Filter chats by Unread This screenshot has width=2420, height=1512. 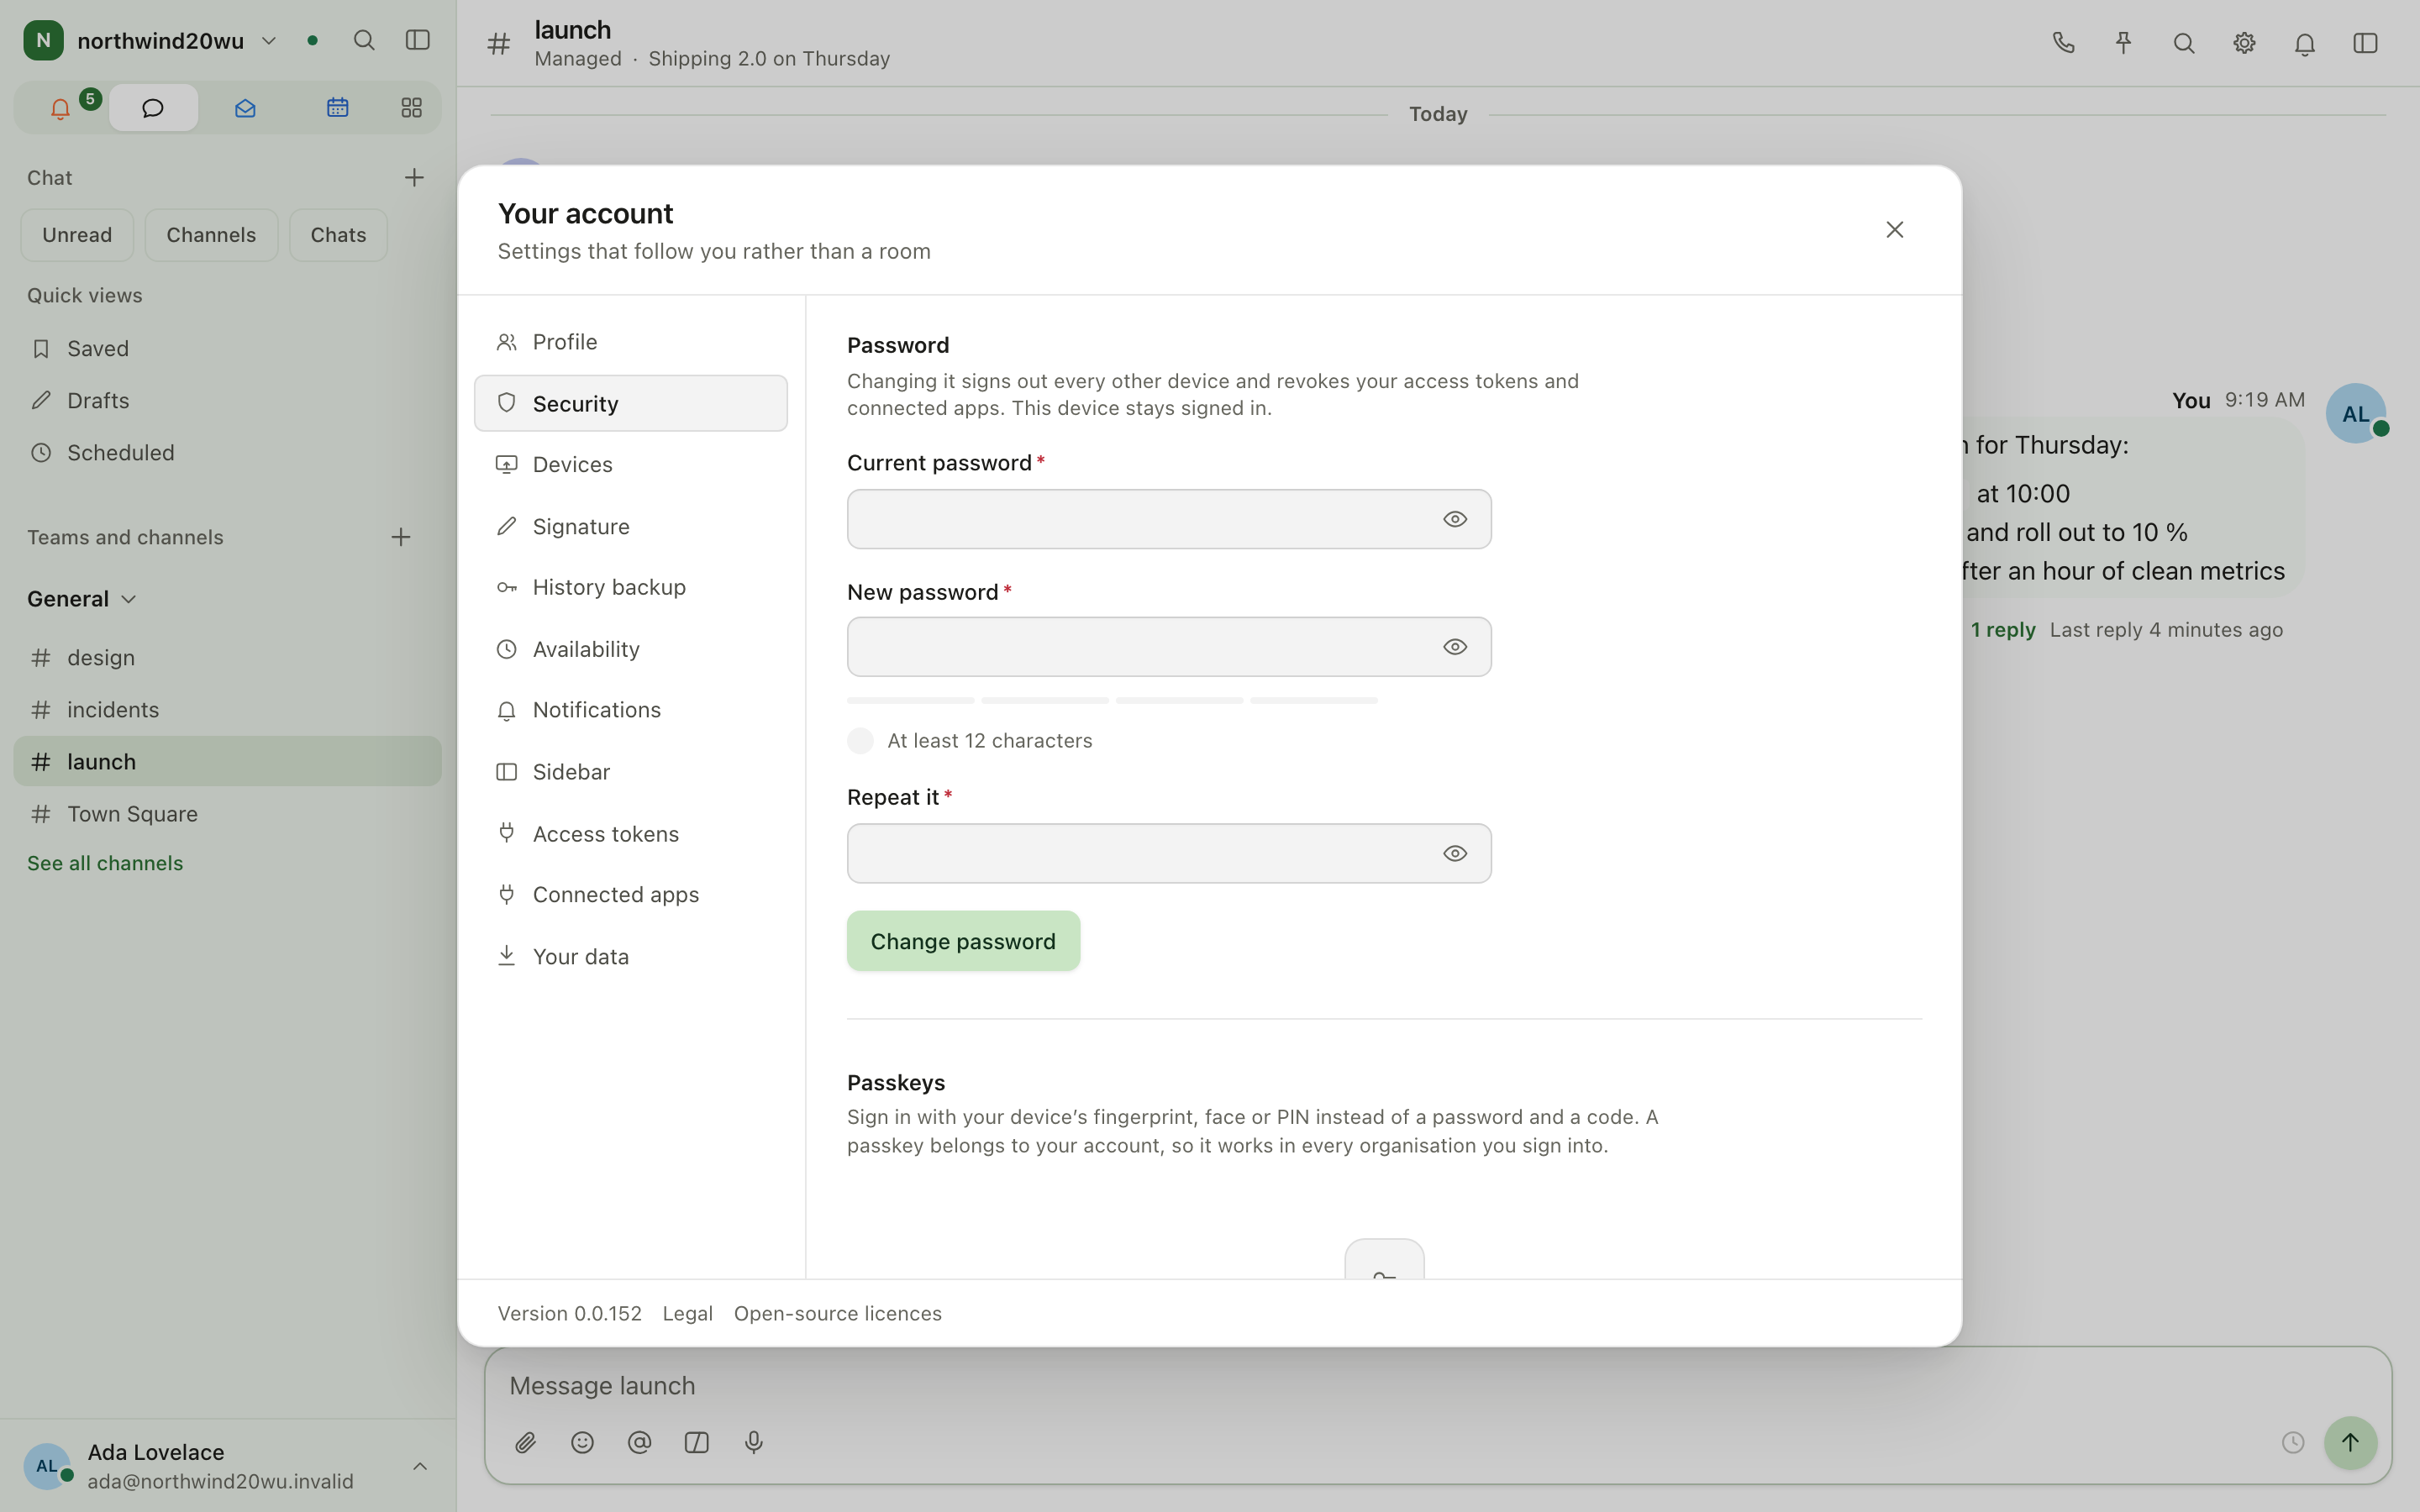pos(77,235)
